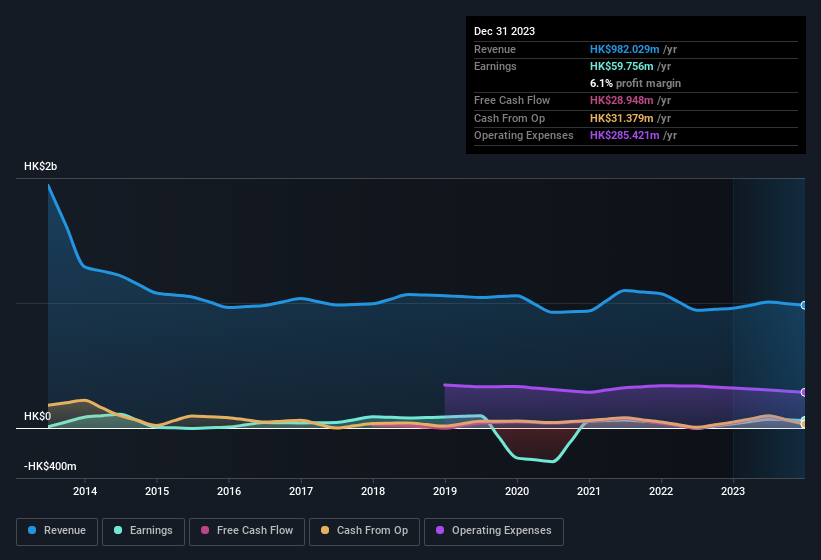Select the 2021 label on time axis
This screenshot has height=560, width=821.
[589, 491]
